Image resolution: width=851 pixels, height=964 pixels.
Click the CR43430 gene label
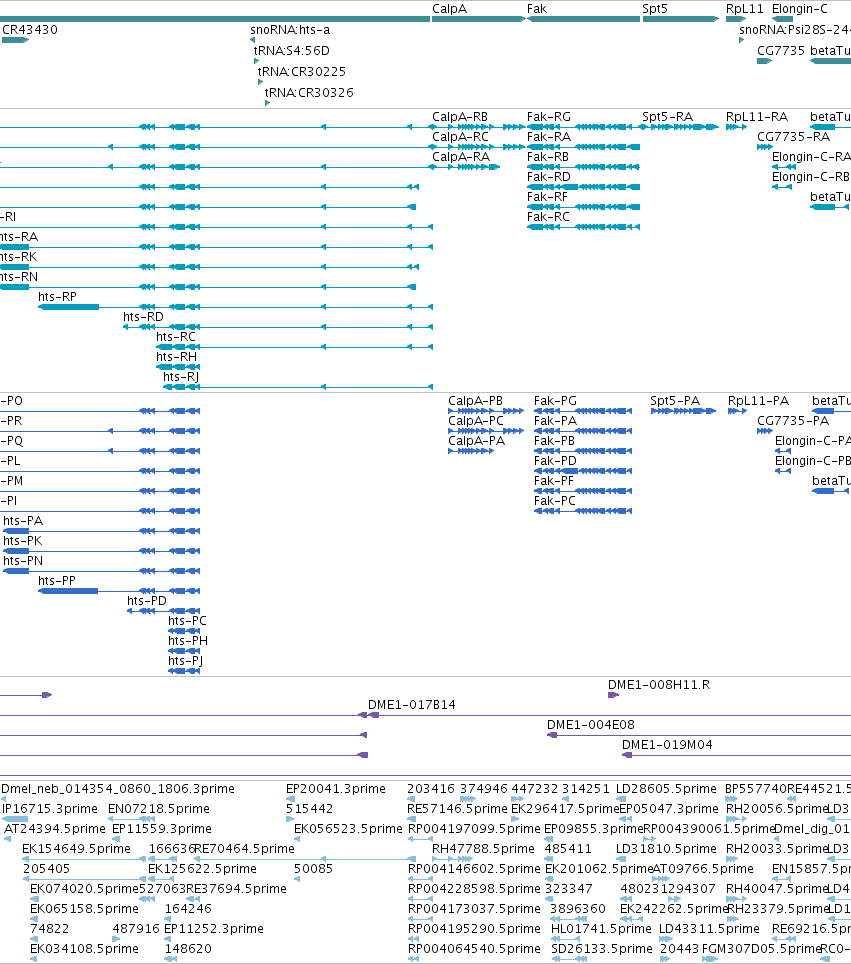pyautogui.click(x=30, y=30)
